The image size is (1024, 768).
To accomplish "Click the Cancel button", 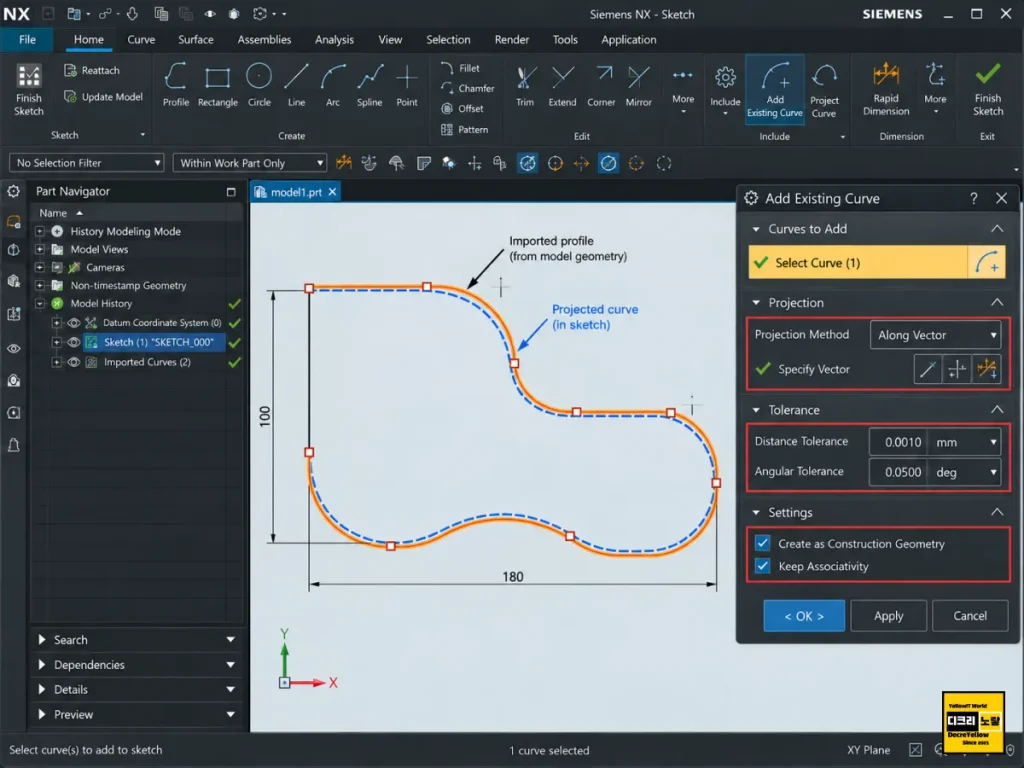I will coord(970,616).
